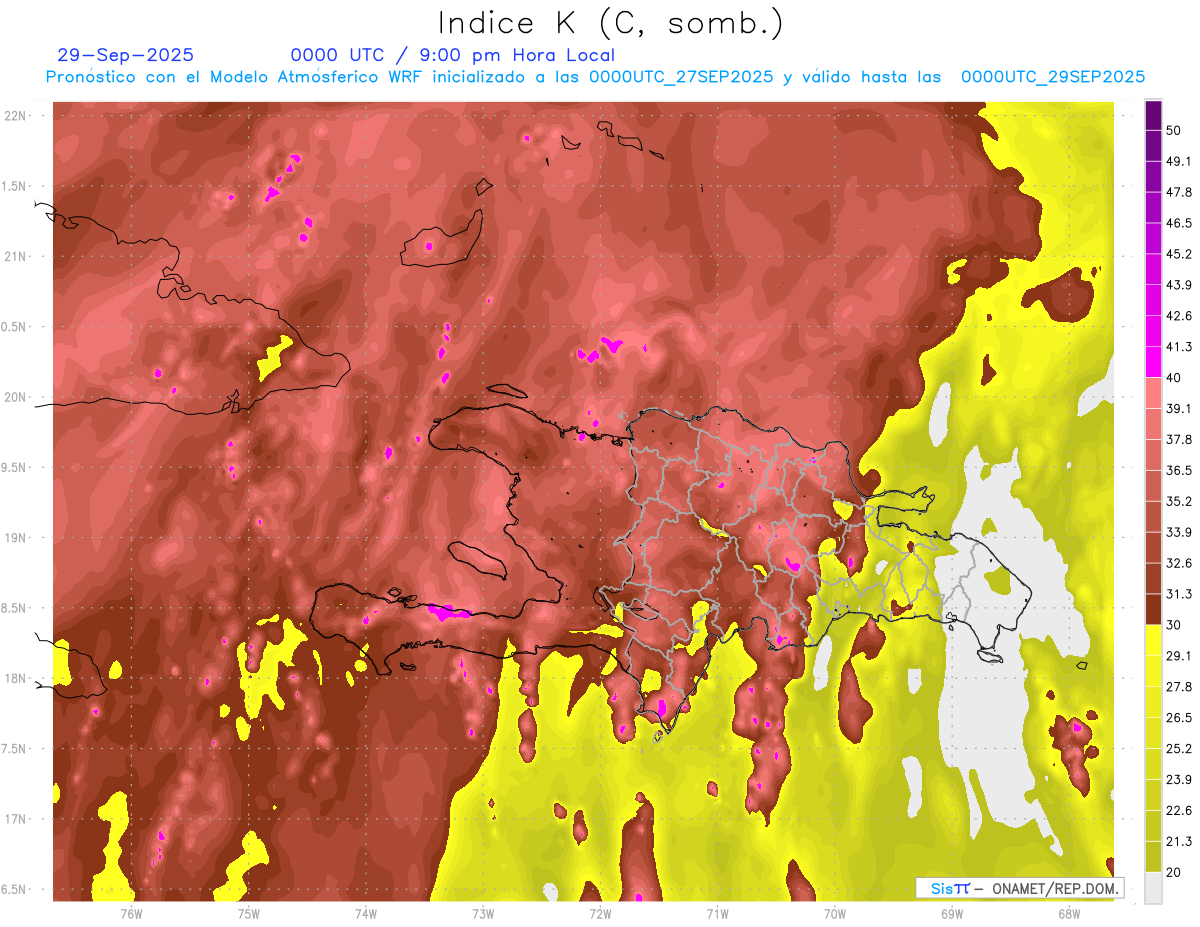The image size is (1200, 927).
Task: Click the title "Indice K (C, somb.)"
Action: [610, 24]
